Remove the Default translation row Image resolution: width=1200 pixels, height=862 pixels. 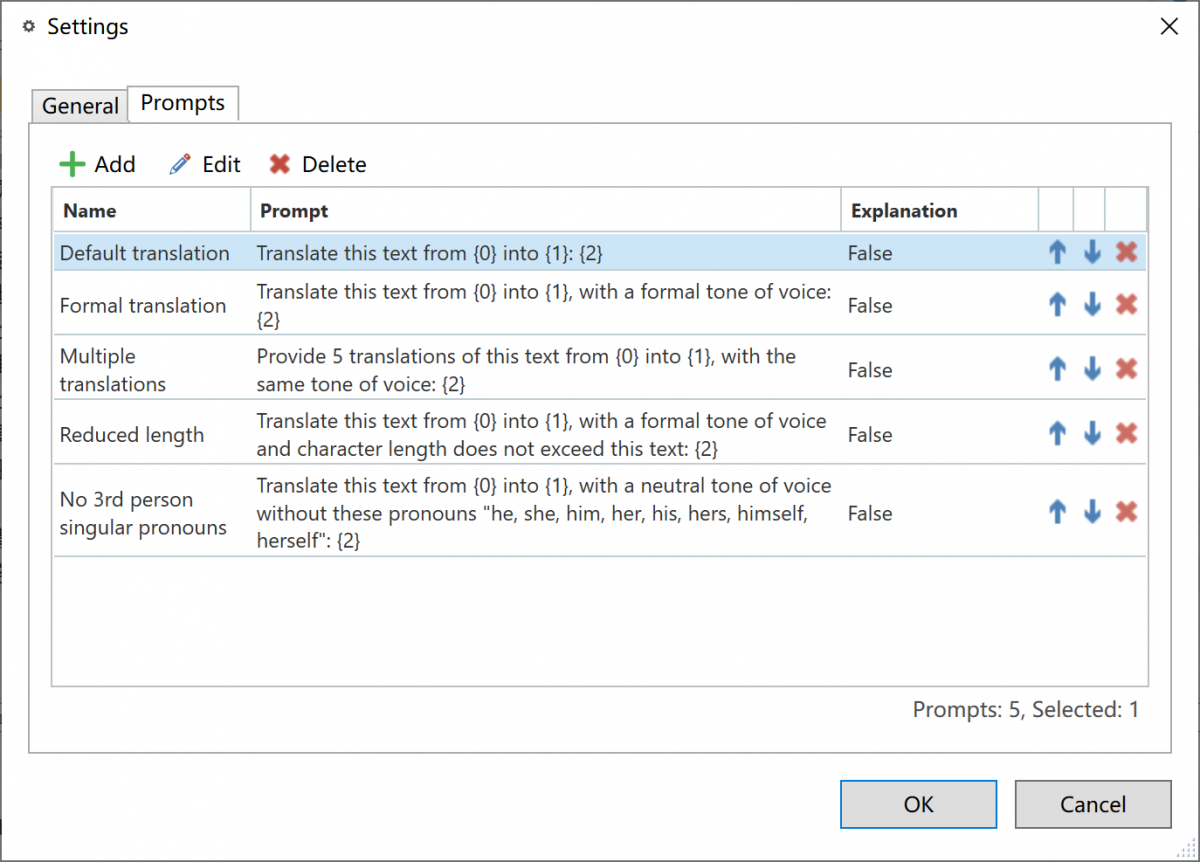tap(1126, 253)
